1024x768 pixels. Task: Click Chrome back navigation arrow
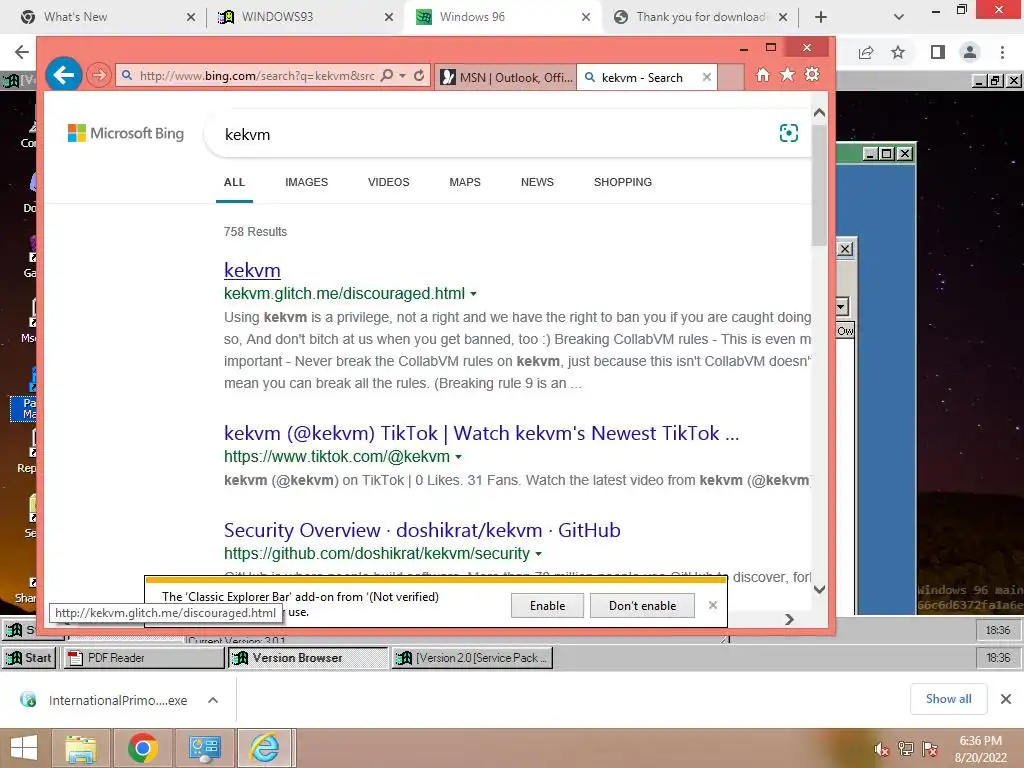tap(22, 52)
